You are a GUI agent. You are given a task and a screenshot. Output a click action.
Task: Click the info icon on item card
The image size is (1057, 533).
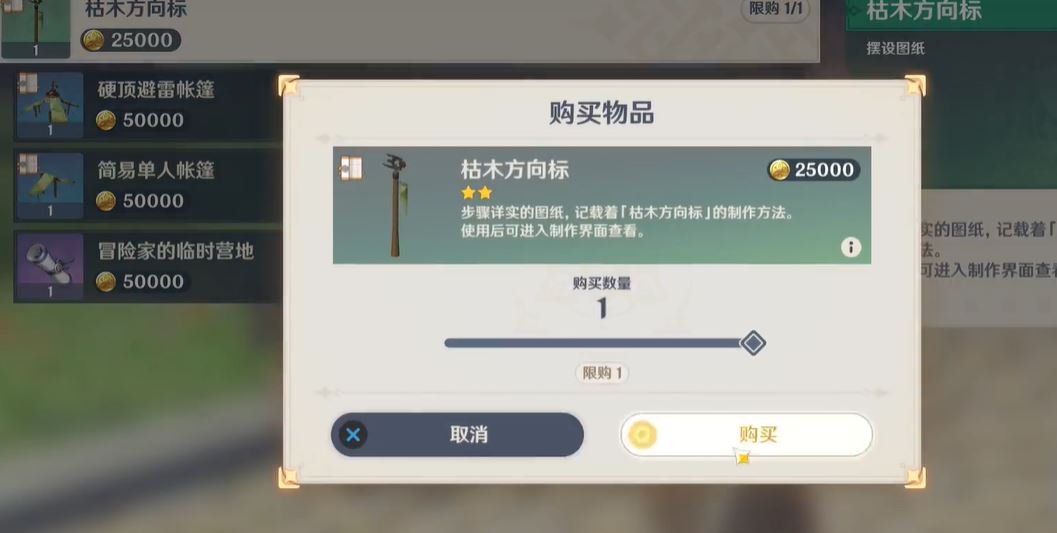851,247
